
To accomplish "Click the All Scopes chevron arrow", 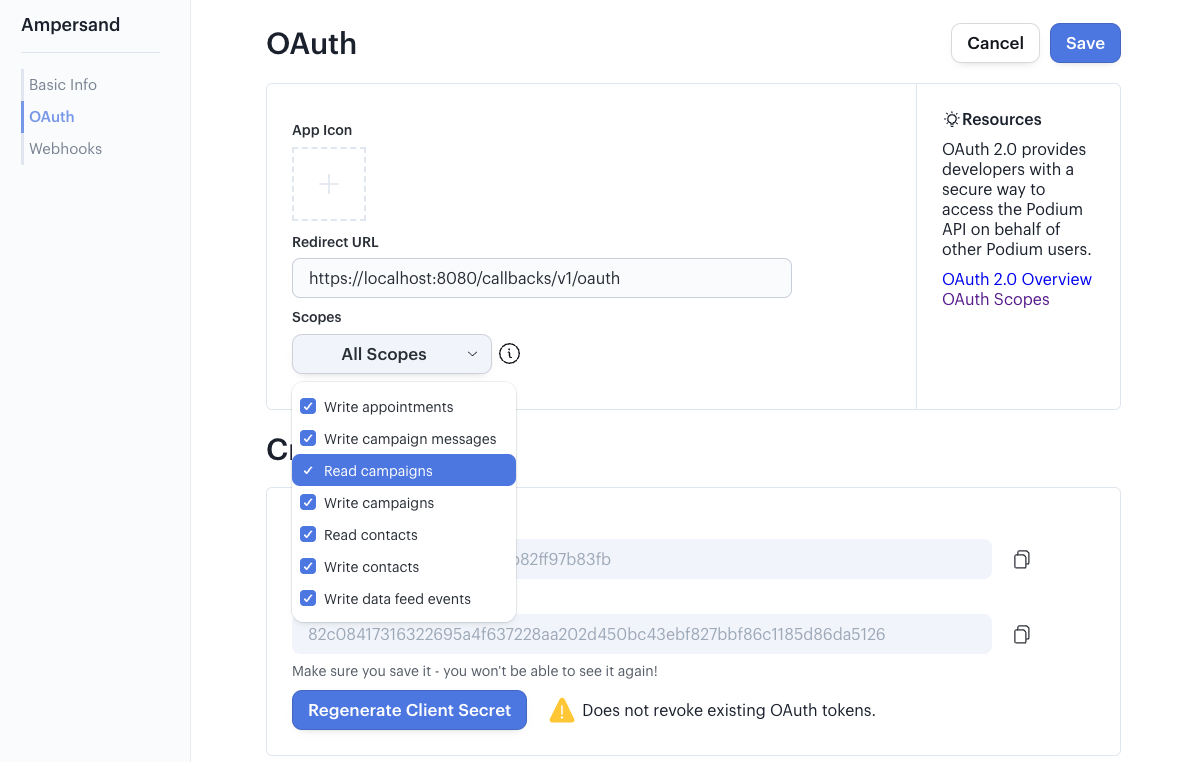I will 472,354.
